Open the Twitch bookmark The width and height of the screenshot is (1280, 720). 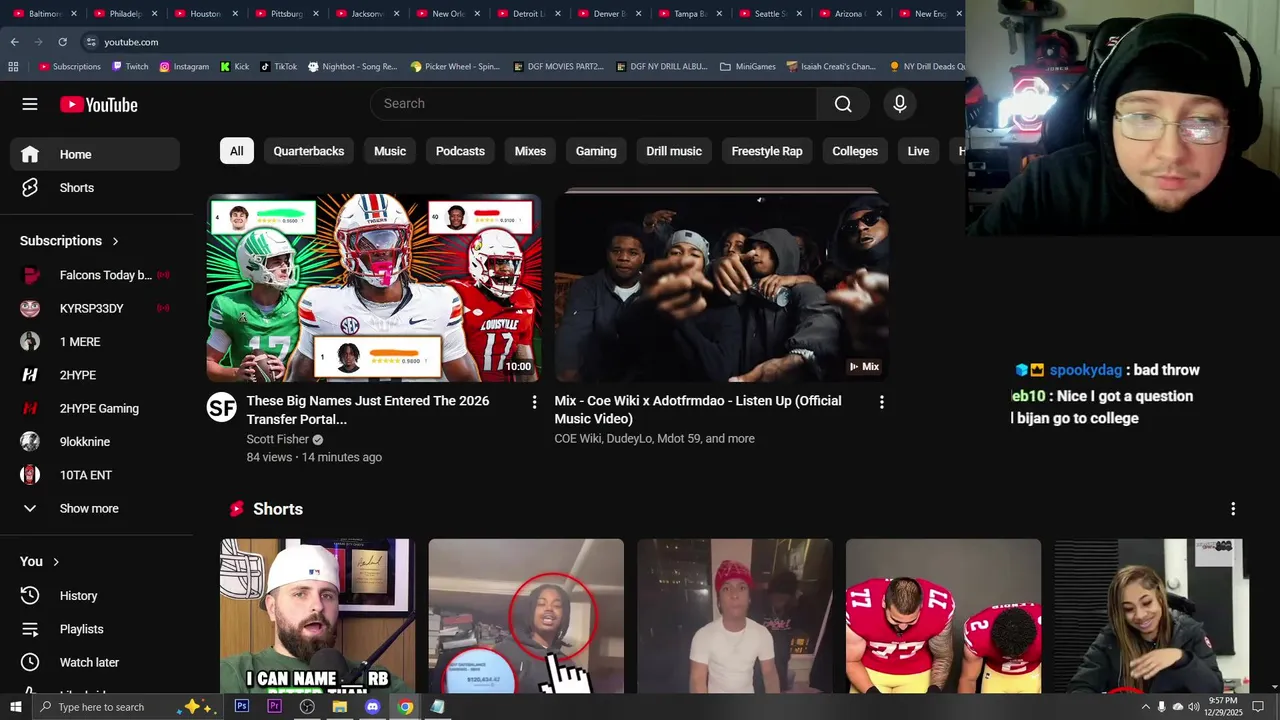(x=130, y=67)
